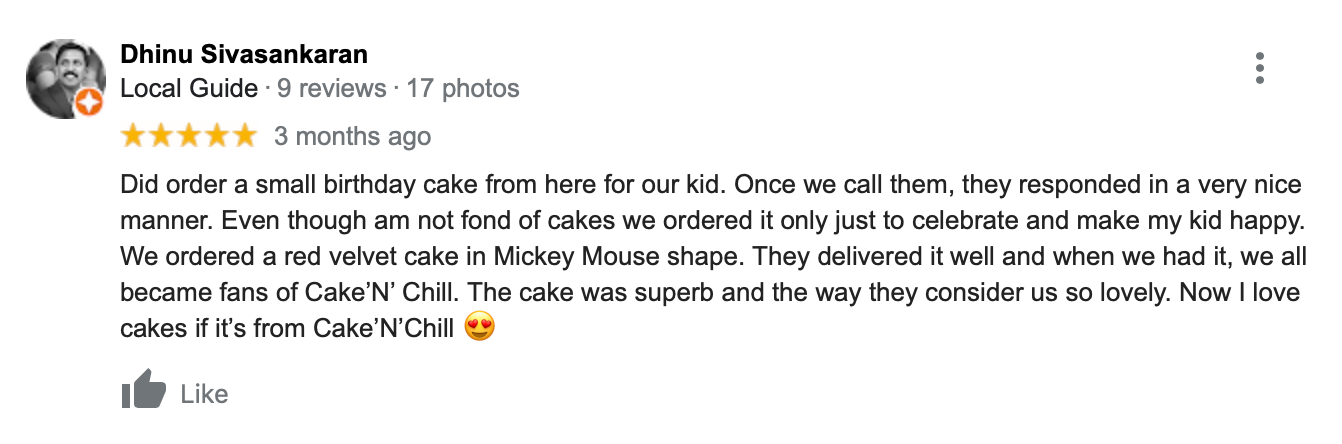The width and height of the screenshot is (1342, 444).
Task: Click the 17 photos count
Action: 463,89
